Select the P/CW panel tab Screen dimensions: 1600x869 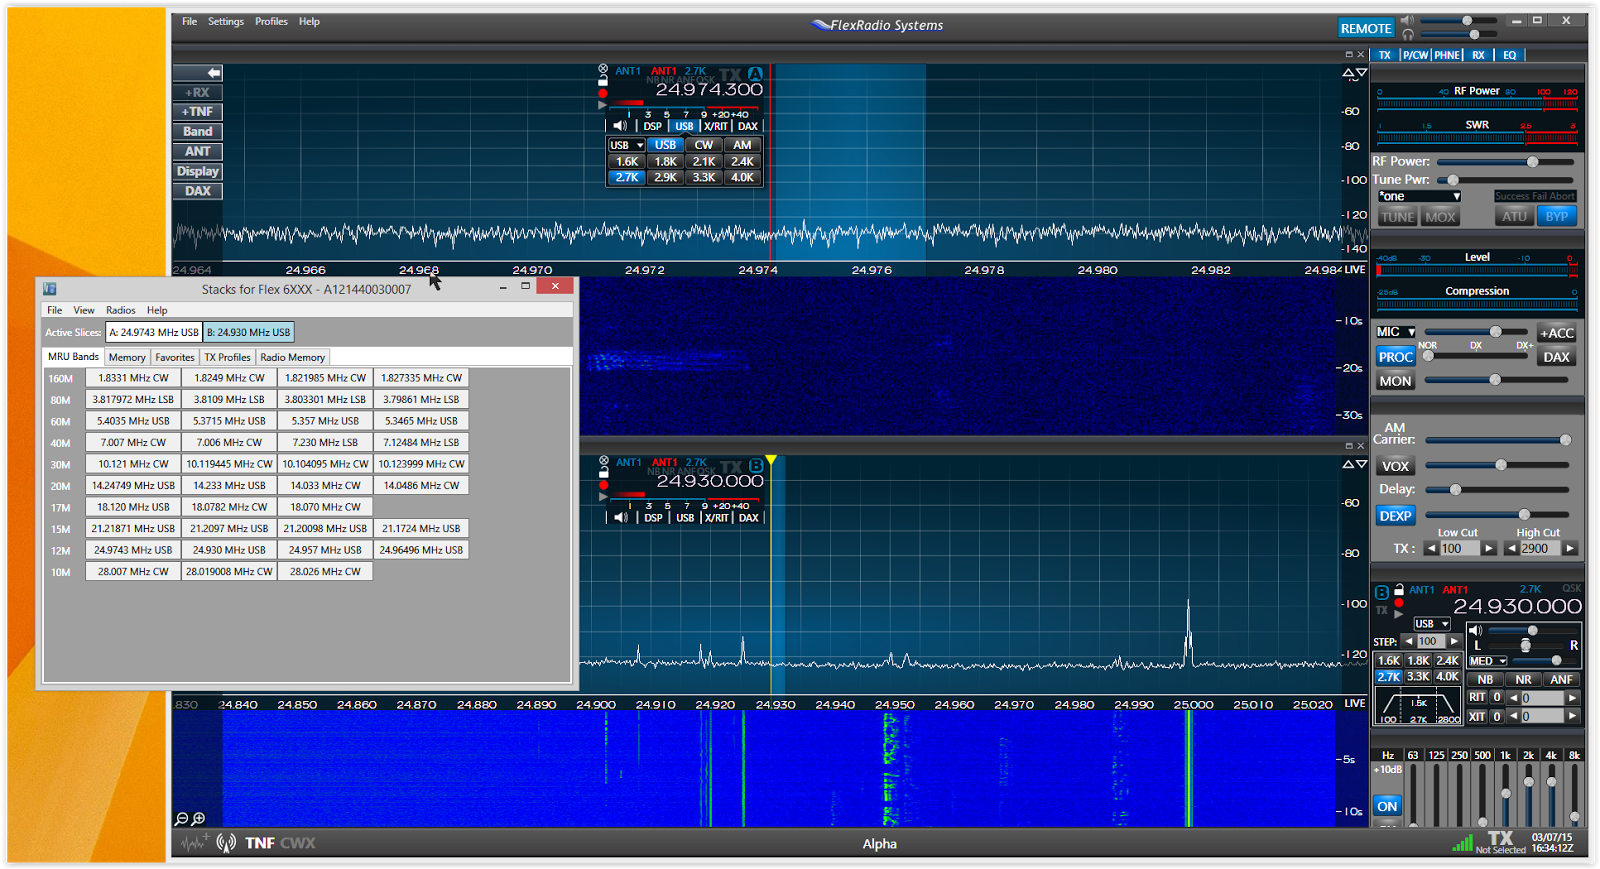(1415, 55)
